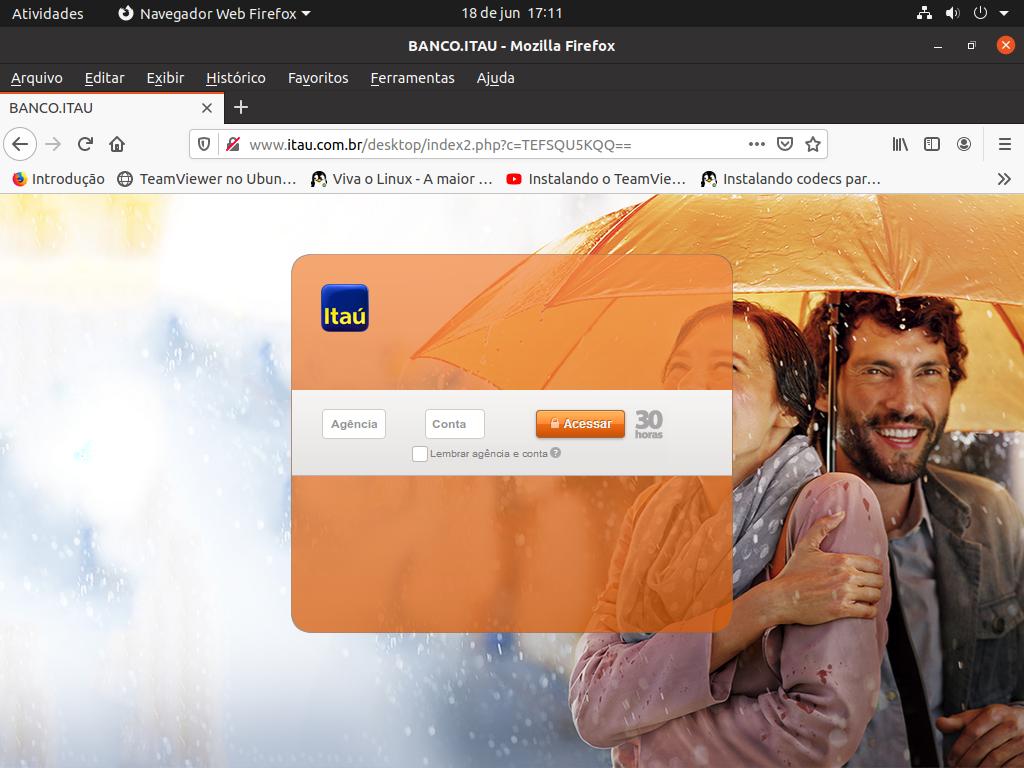Screen dimensions: 1024x768
Task: Minimize the Firefox window
Action: tap(938, 46)
